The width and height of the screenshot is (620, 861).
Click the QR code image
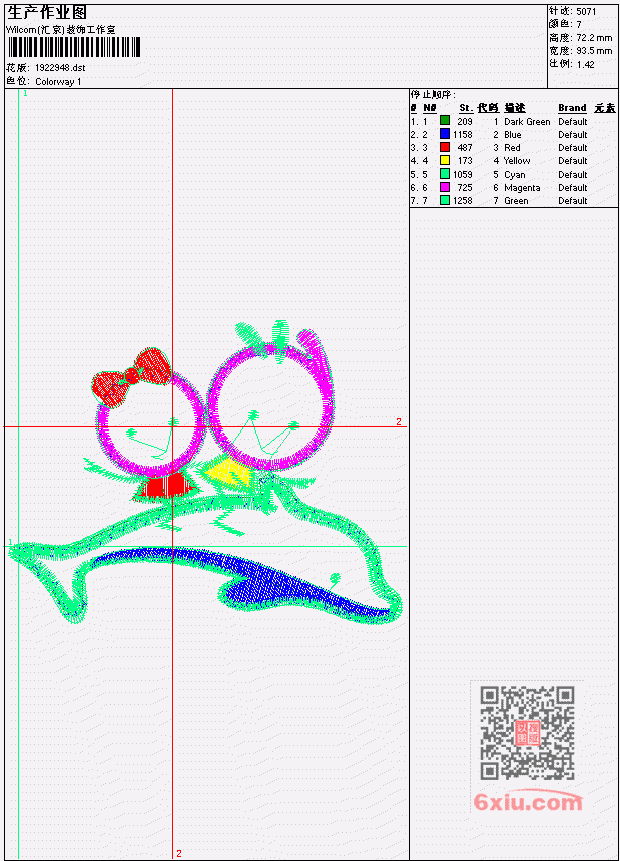coord(527,733)
